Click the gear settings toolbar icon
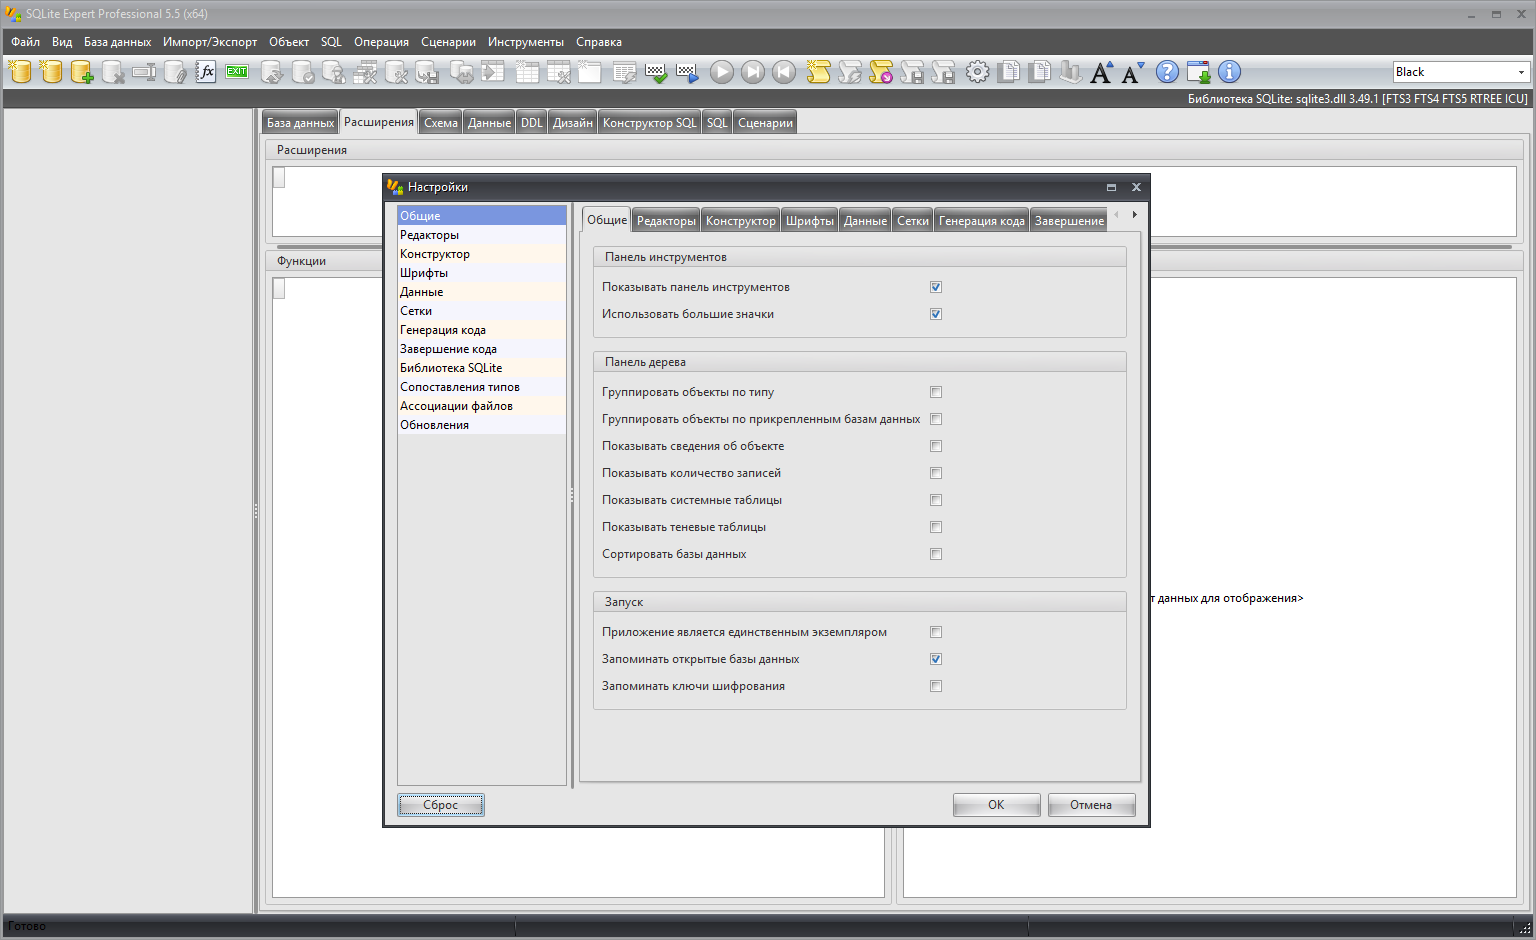The height and width of the screenshot is (940, 1536). (x=977, y=72)
